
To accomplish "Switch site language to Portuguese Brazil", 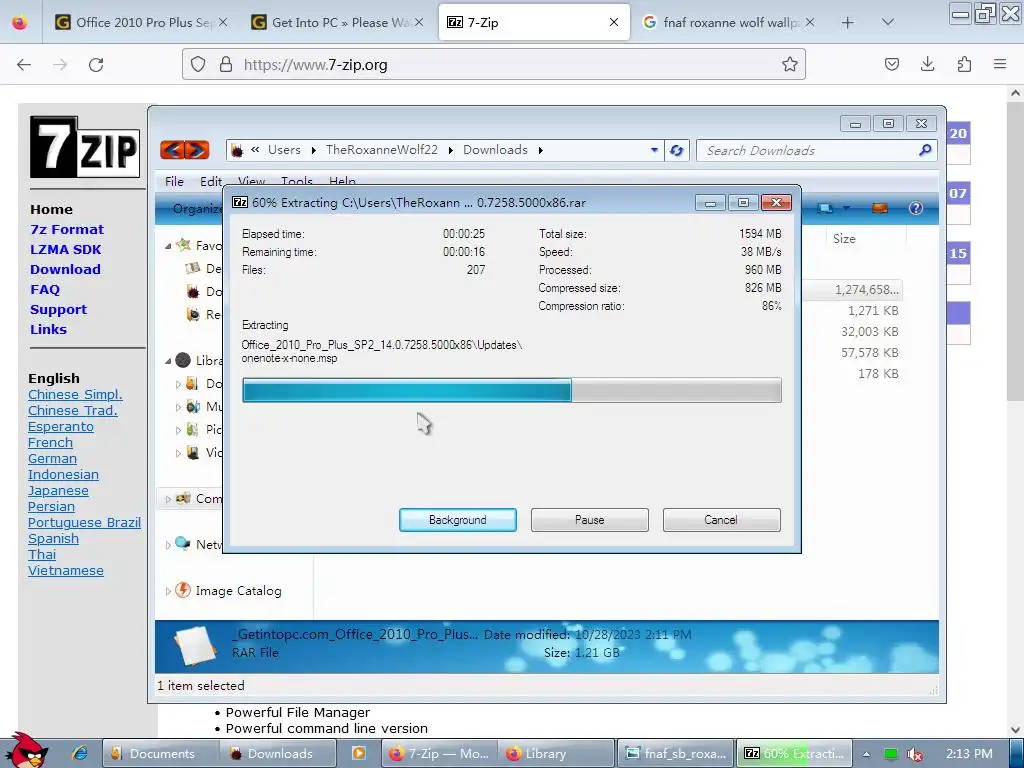I will click(x=84, y=522).
